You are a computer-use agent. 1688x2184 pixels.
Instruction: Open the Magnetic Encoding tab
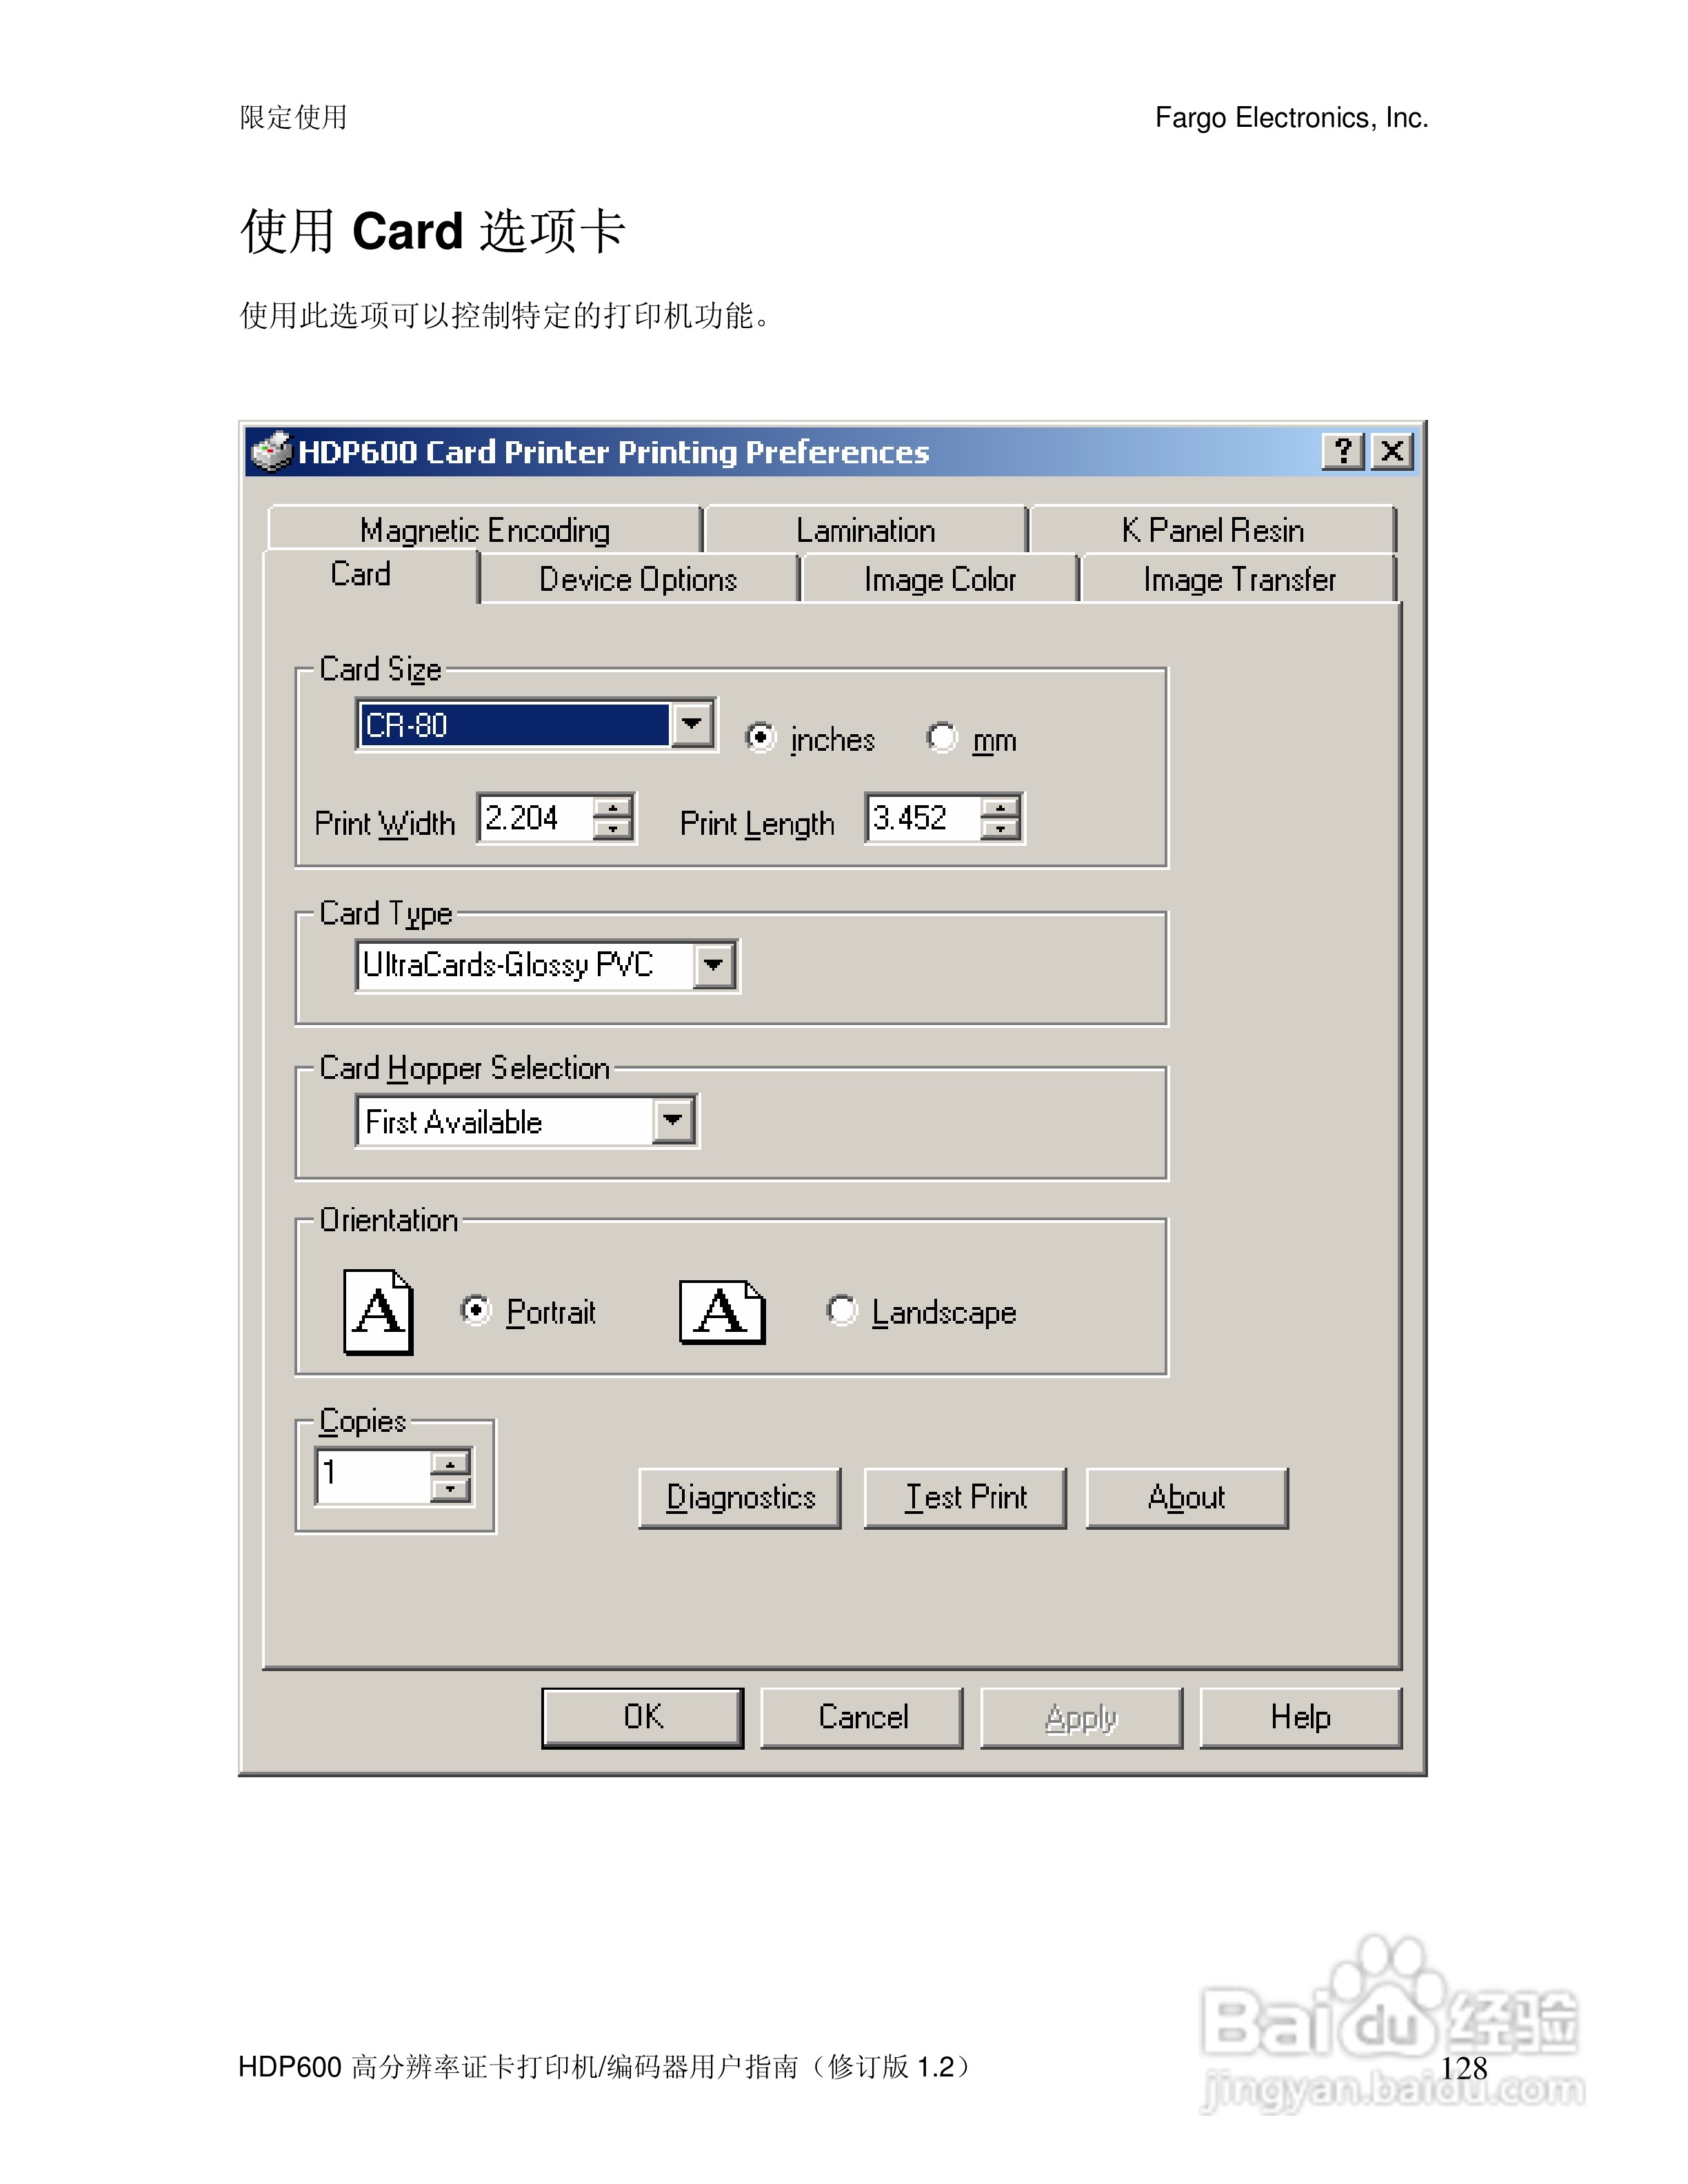(485, 530)
